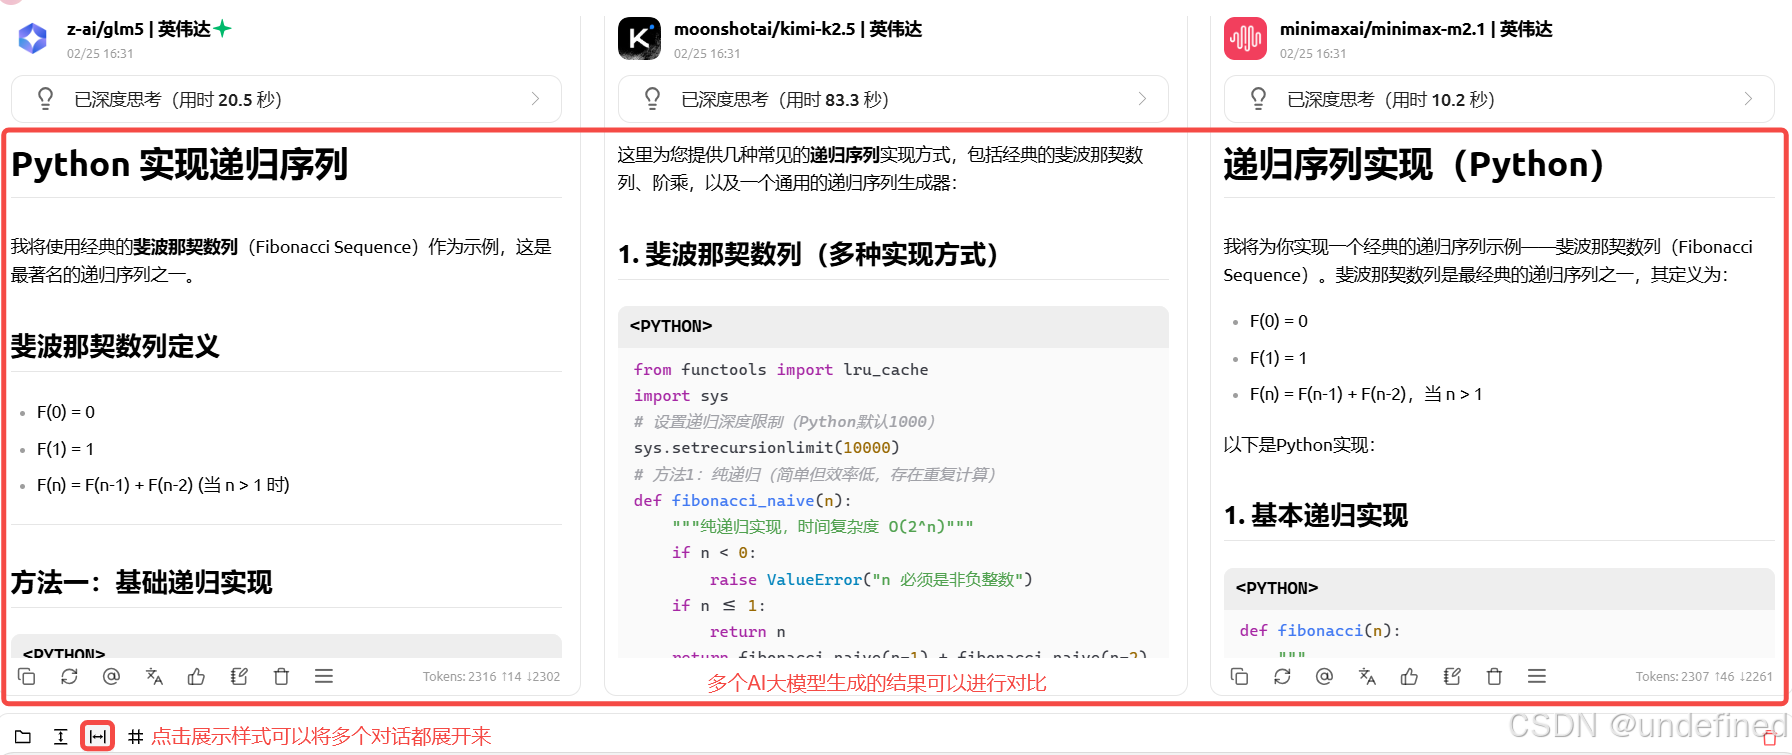
Task: Click the horizontal expand layout icon
Action: click(x=98, y=737)
